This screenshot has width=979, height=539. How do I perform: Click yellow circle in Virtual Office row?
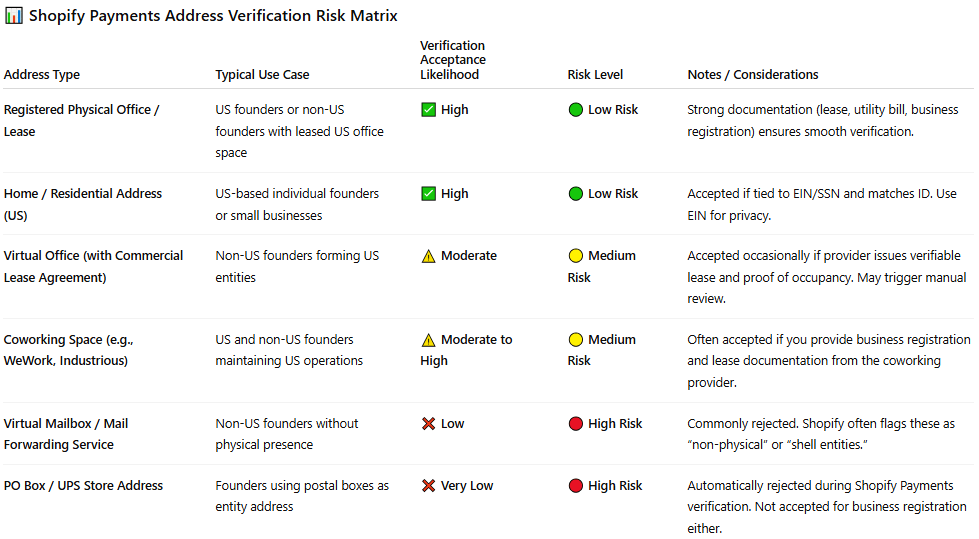pos(575,256)
